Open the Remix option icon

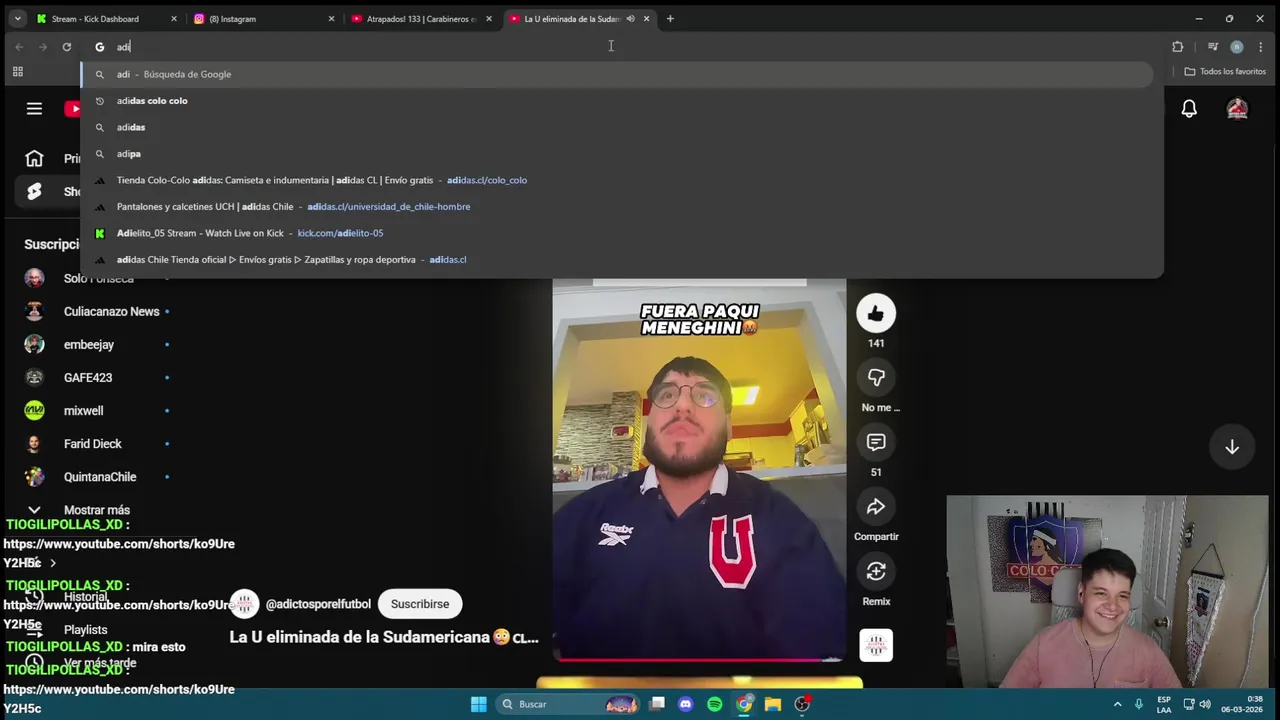[876, 572]
